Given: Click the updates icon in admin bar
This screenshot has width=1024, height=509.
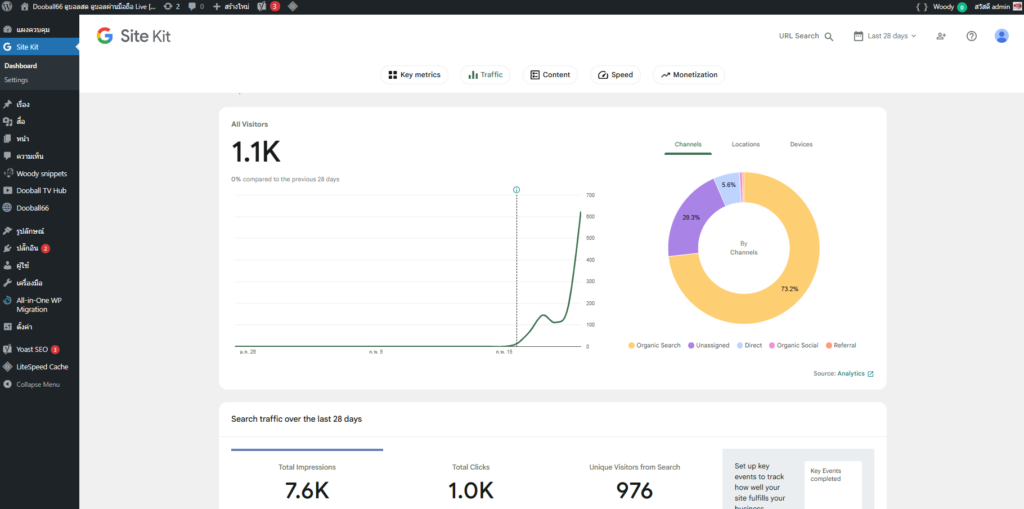Looking at the screenshot, I should point(171,6).
